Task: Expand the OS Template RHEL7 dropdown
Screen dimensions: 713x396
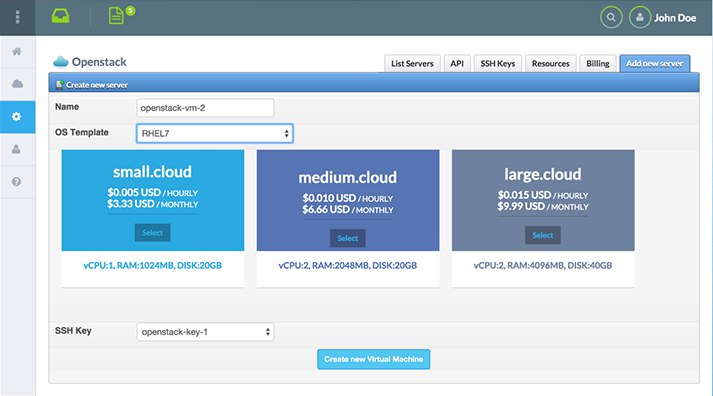Action: pos(215,134)
